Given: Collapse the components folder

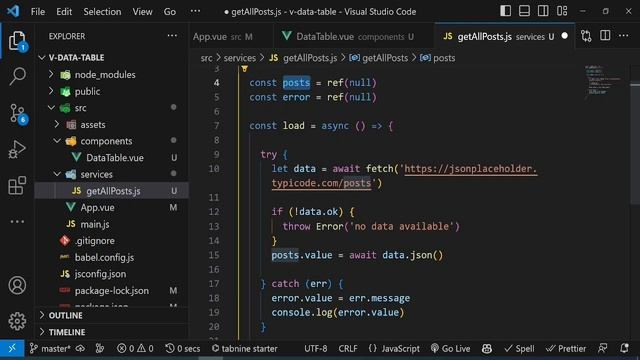Looking at the screenshot, I should pyautogui.click(x=57, y=141).
